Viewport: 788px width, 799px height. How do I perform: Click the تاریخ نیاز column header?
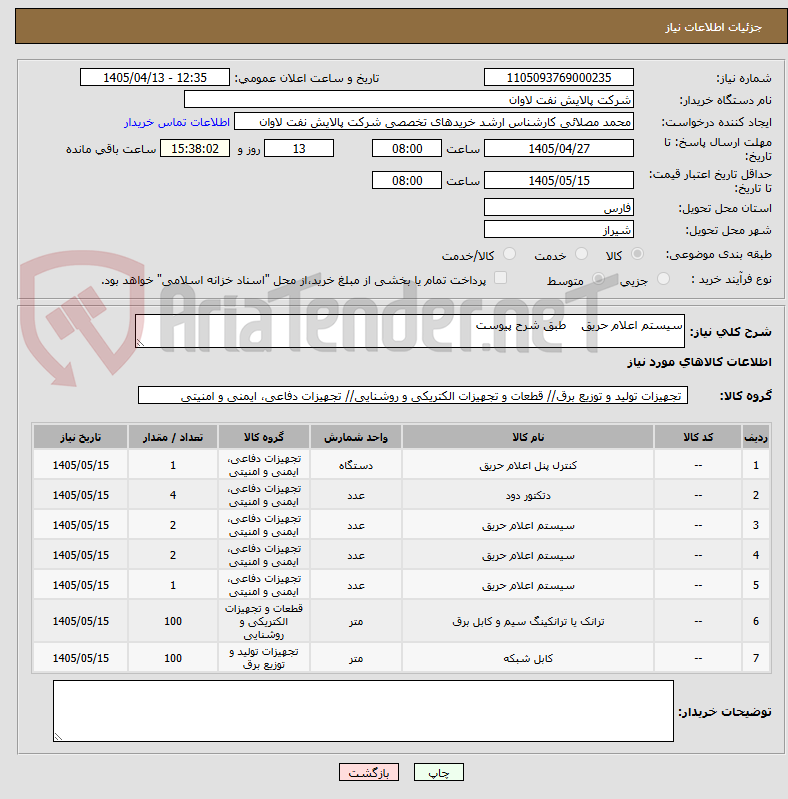81,437
